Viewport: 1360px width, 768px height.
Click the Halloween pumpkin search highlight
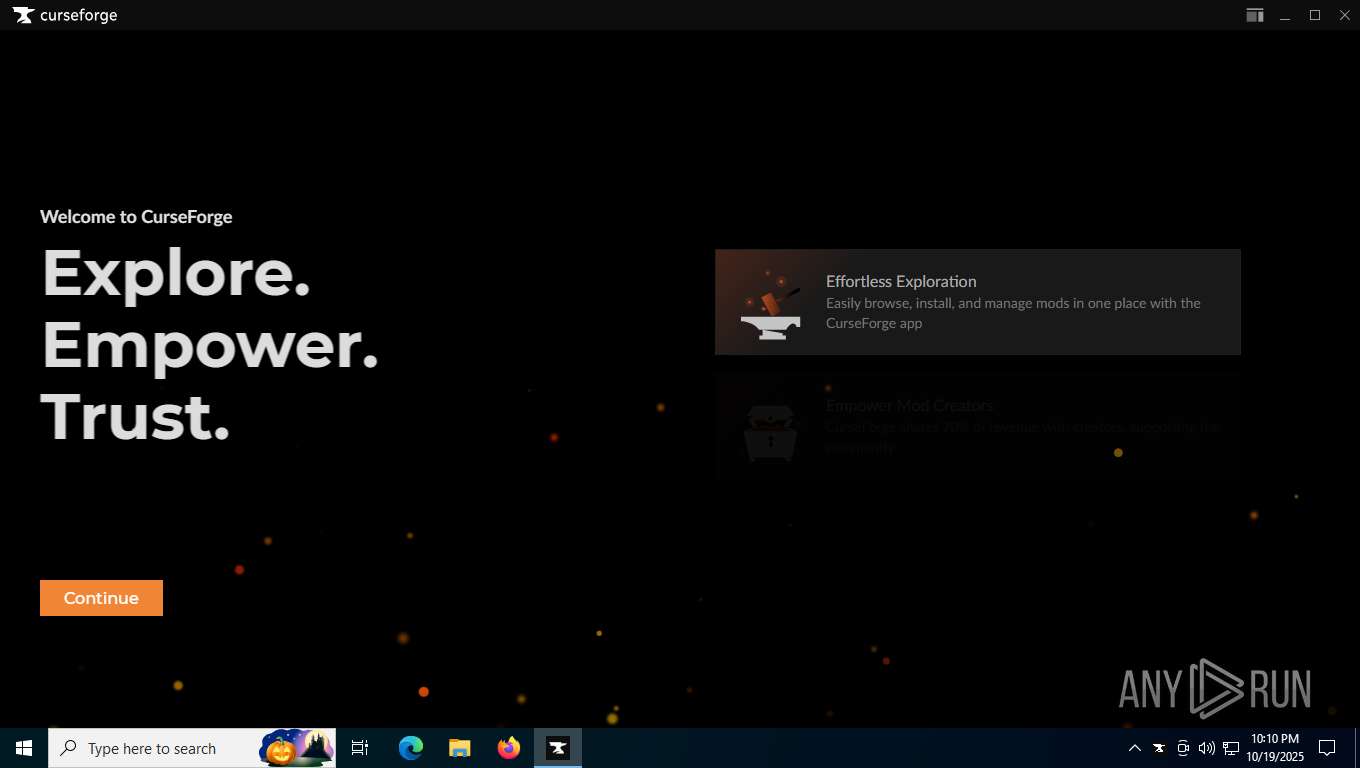point(297,748)
